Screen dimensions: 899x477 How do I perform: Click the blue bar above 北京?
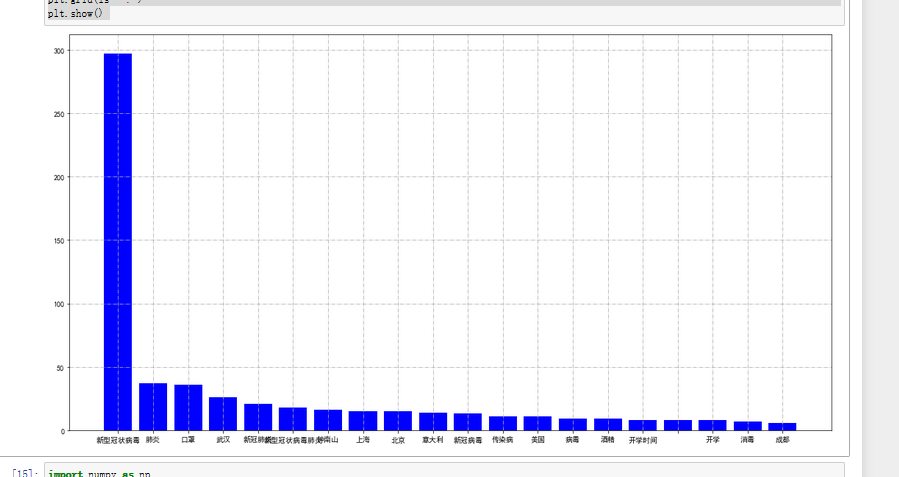pos(398,421)
